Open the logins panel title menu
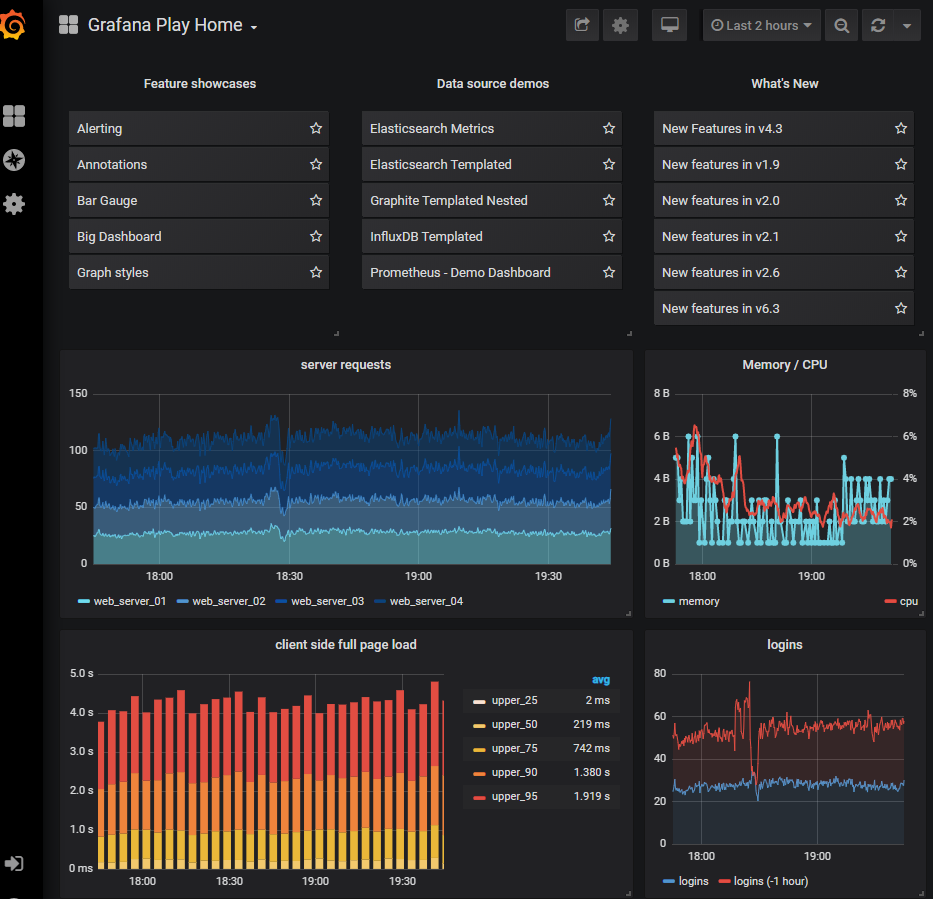 (x=784, y=644)
